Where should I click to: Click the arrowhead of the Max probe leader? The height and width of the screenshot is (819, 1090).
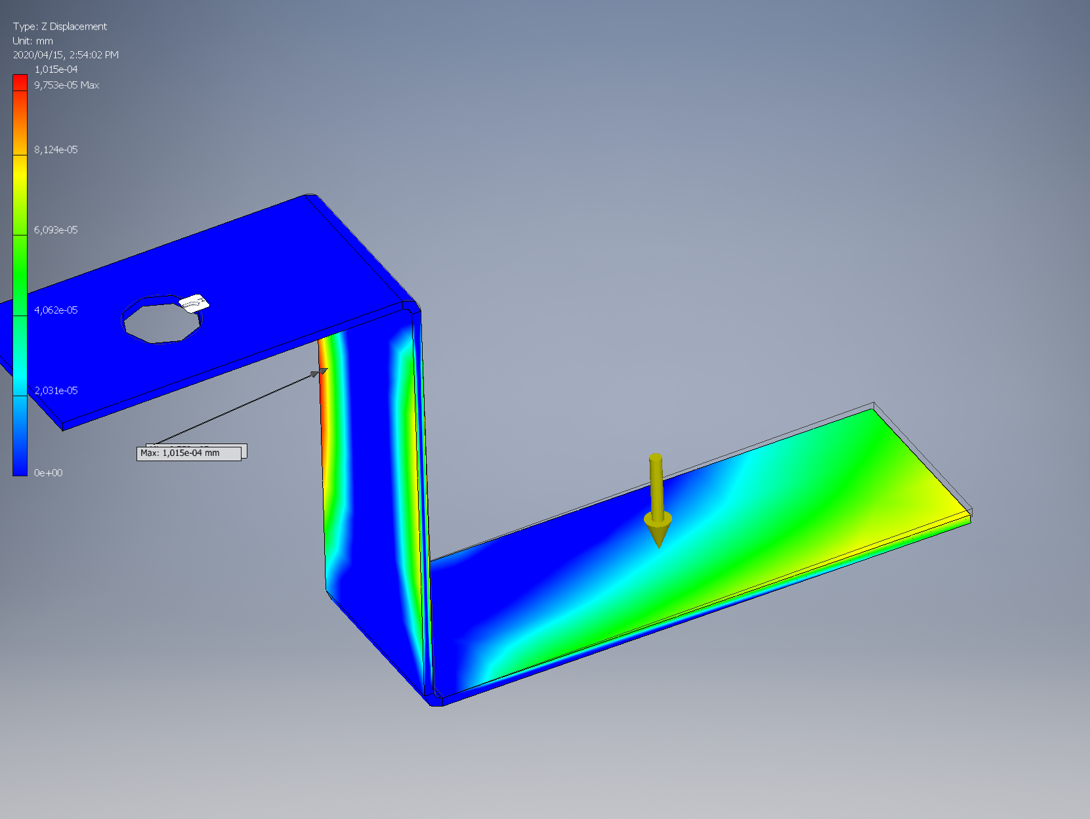point(321,373)
